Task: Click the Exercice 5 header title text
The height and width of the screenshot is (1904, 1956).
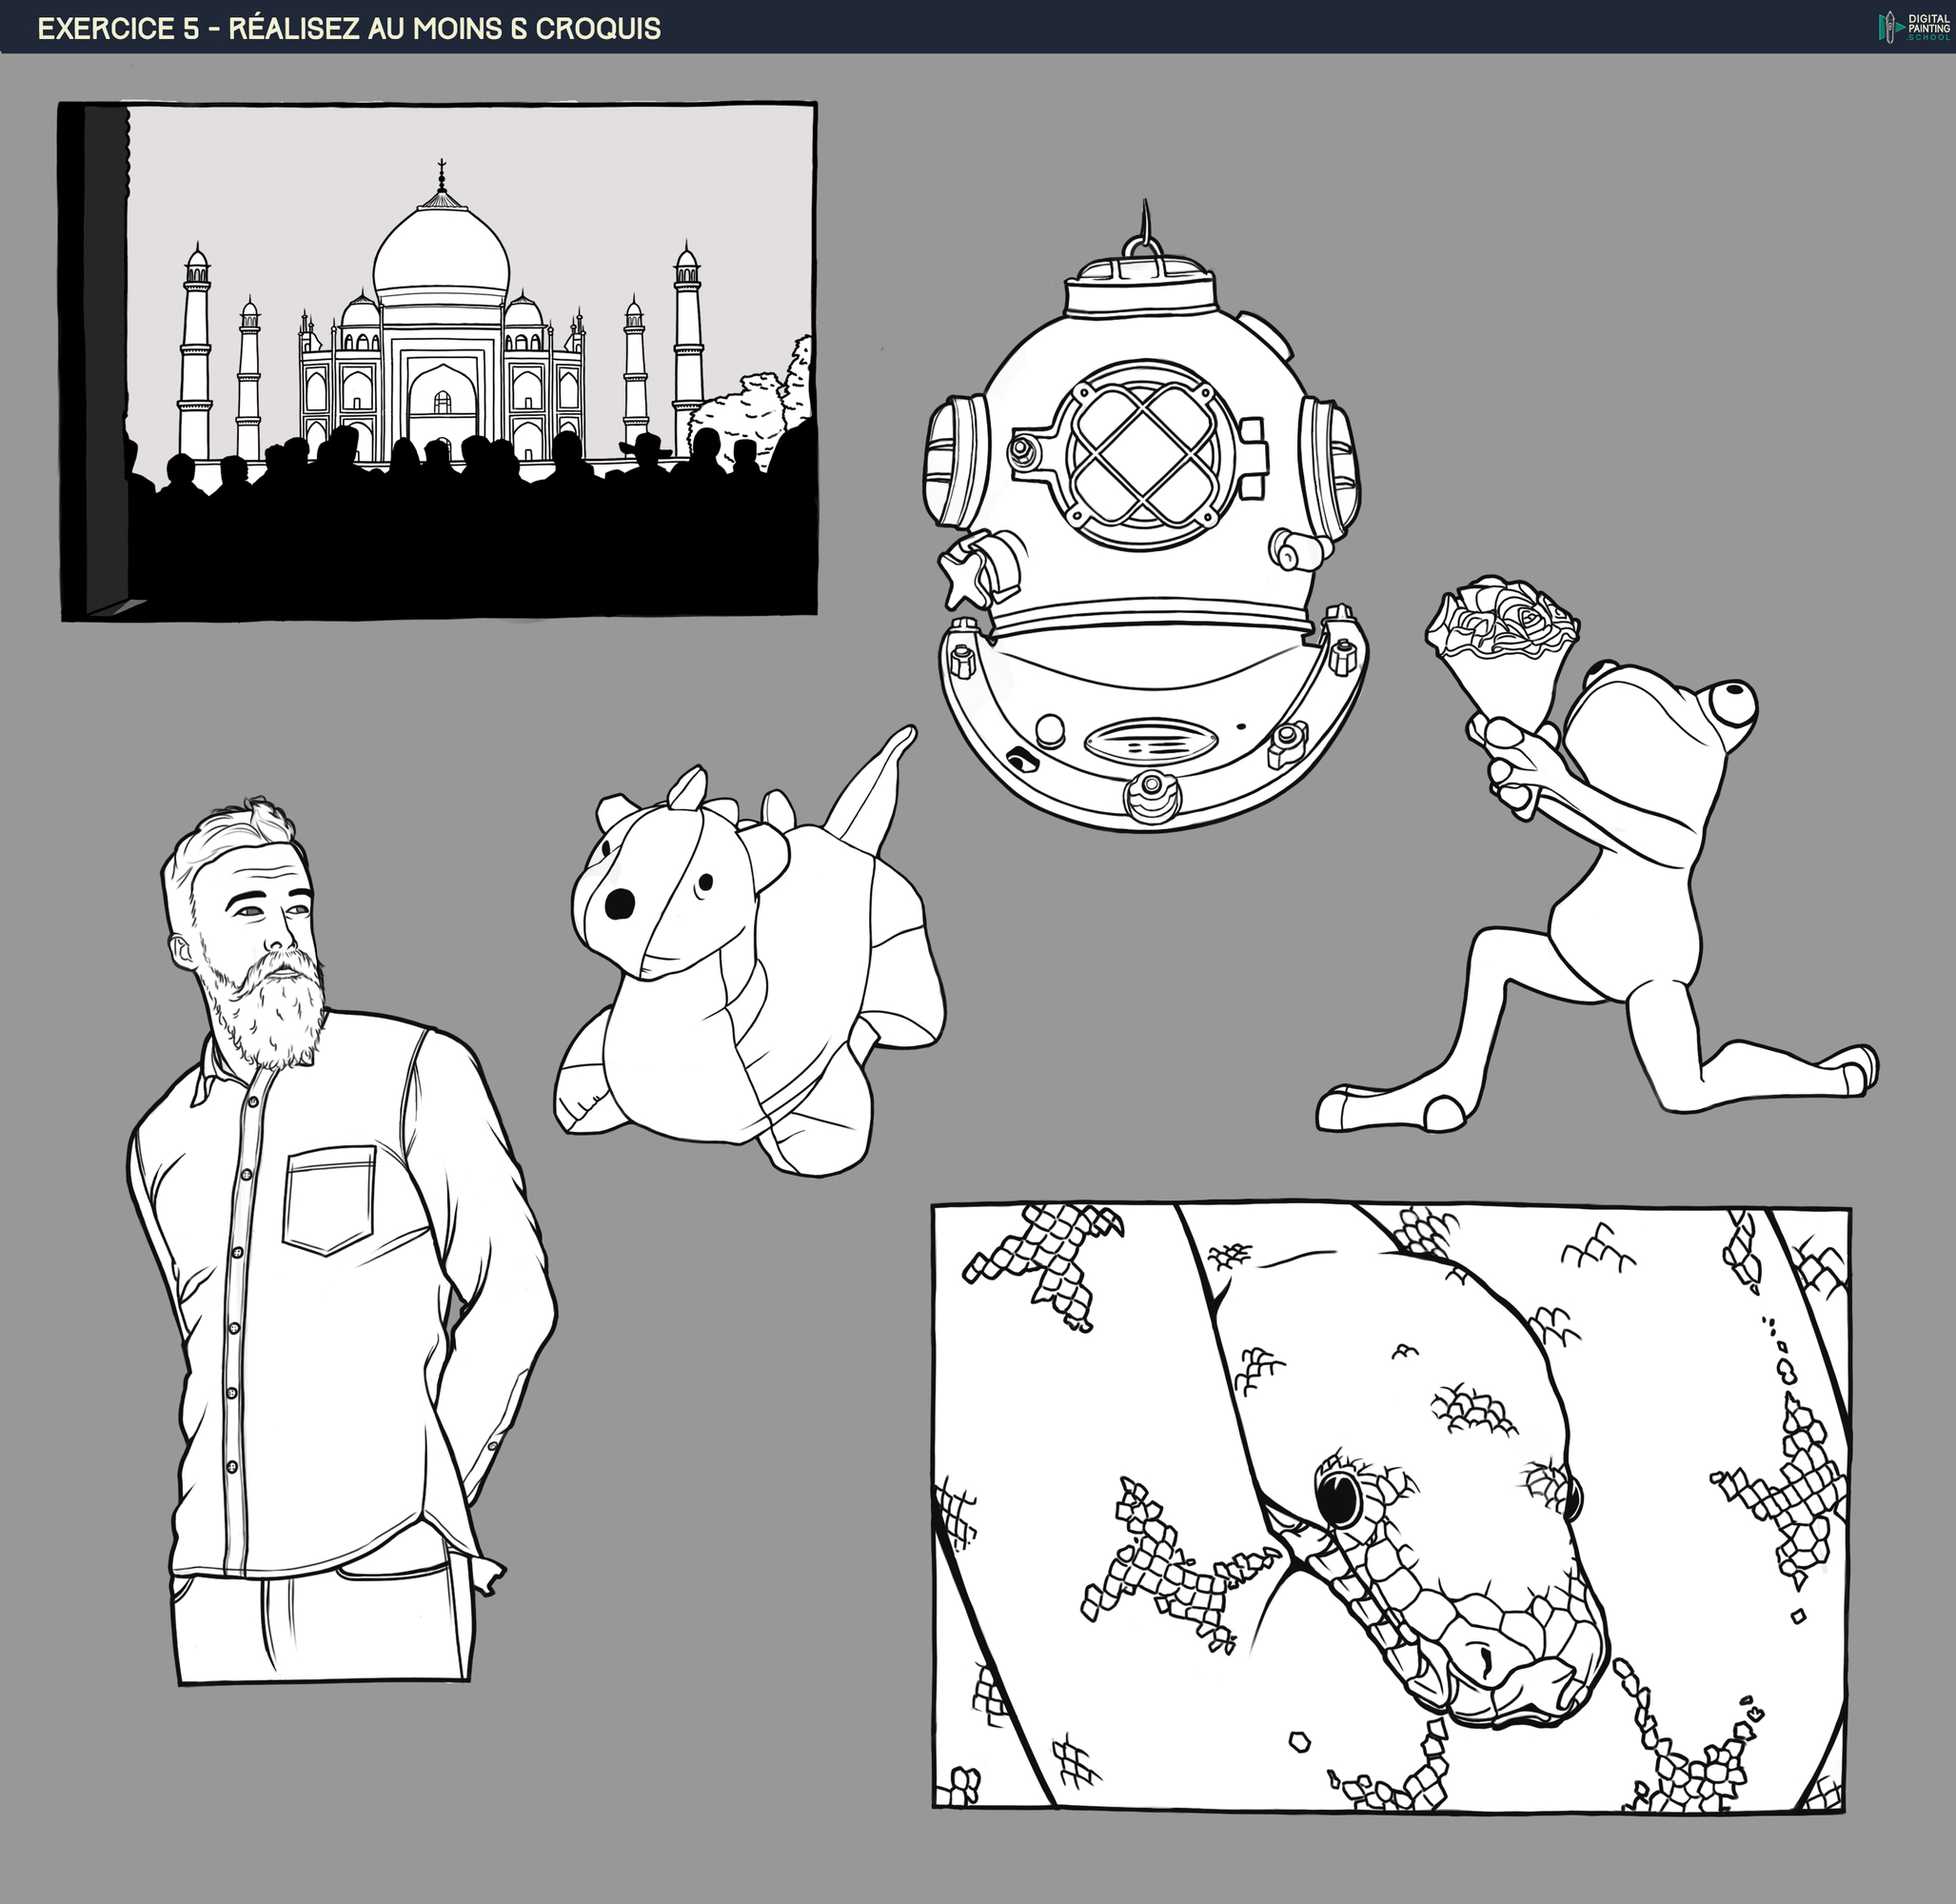Action: [349, 28]
